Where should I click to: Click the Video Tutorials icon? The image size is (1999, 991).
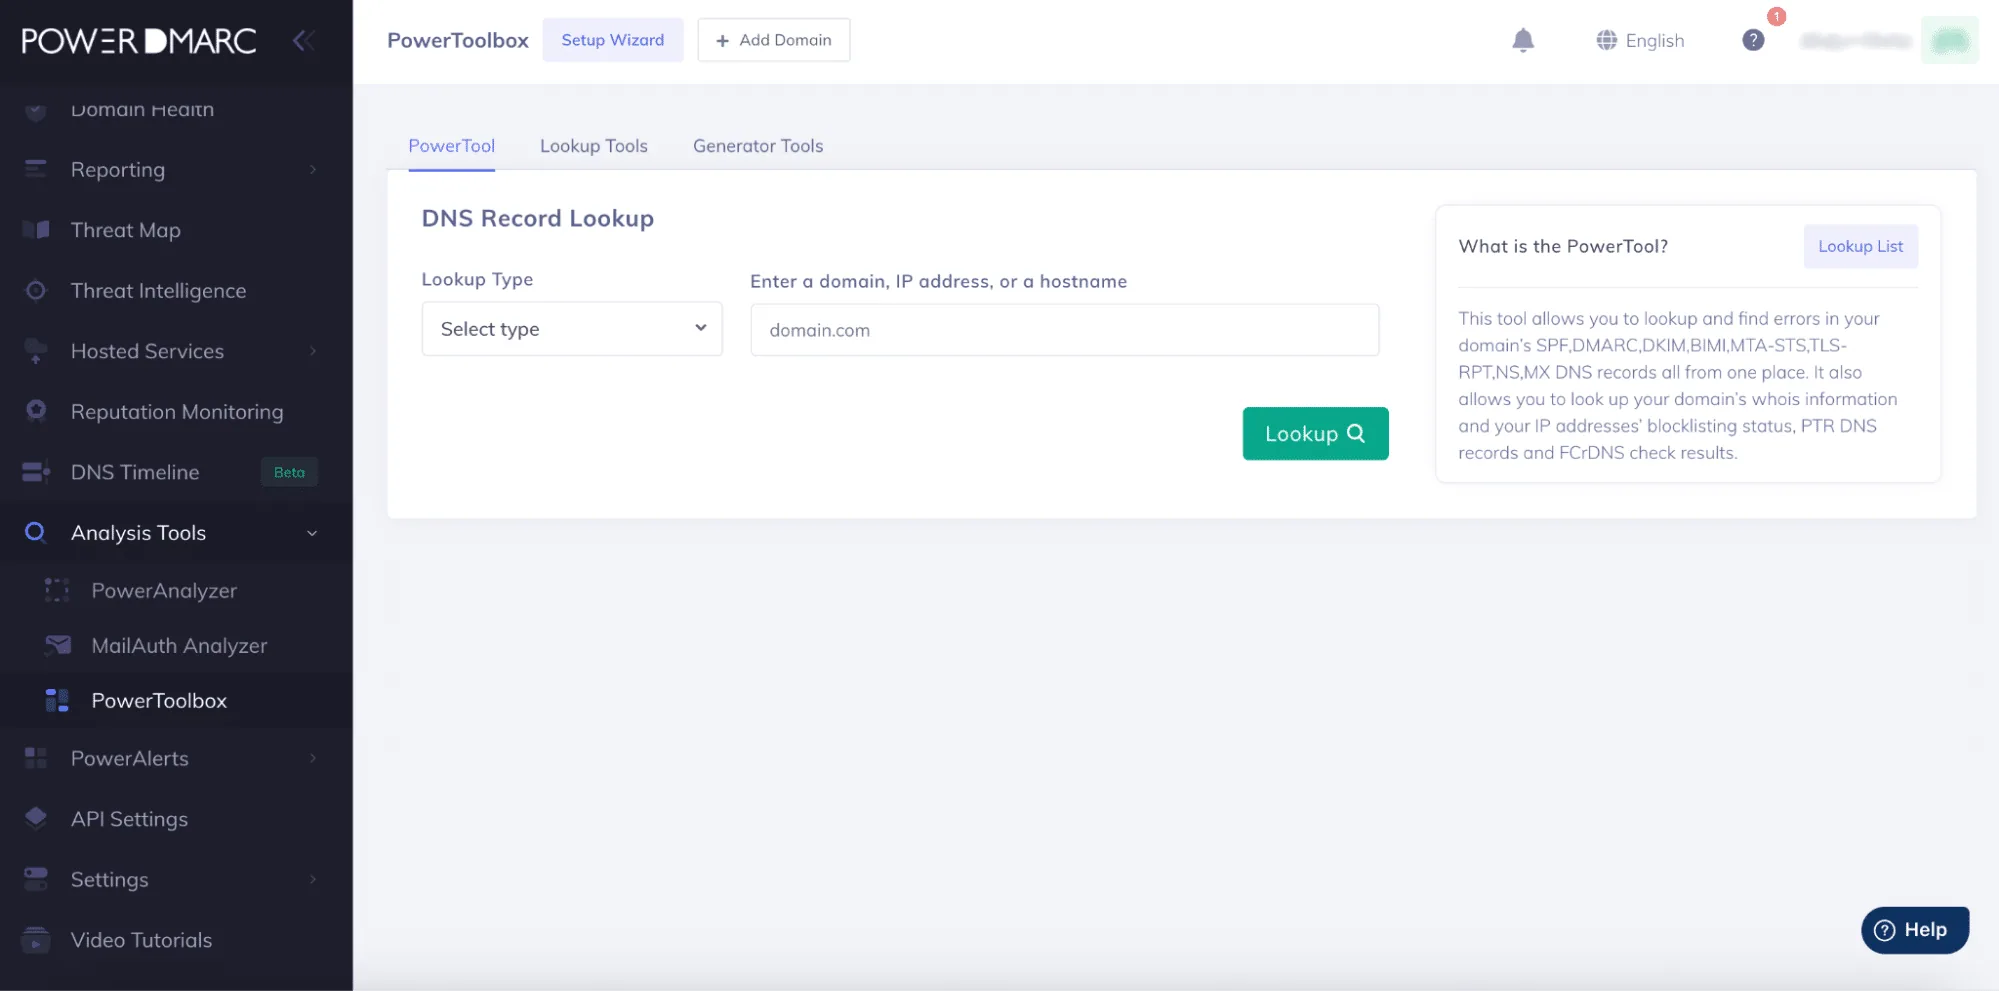pos(36,940)
